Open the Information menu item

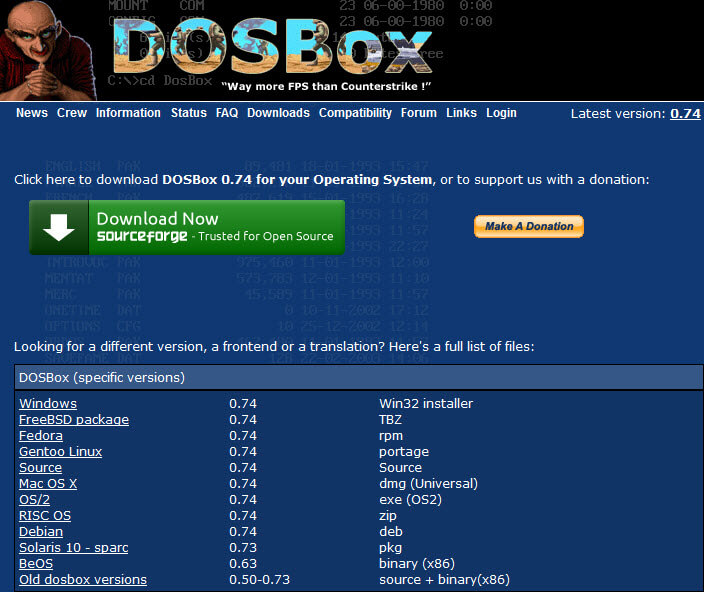pyautogui.click(x=128, y=113)
